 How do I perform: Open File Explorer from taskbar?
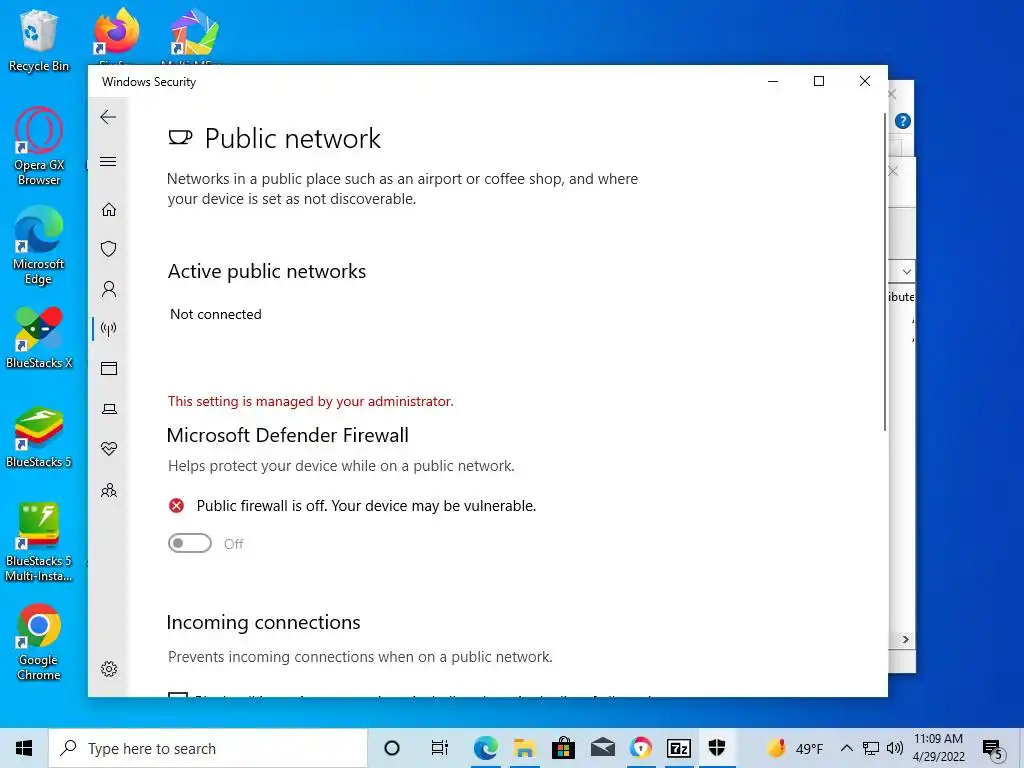(524, 748)
